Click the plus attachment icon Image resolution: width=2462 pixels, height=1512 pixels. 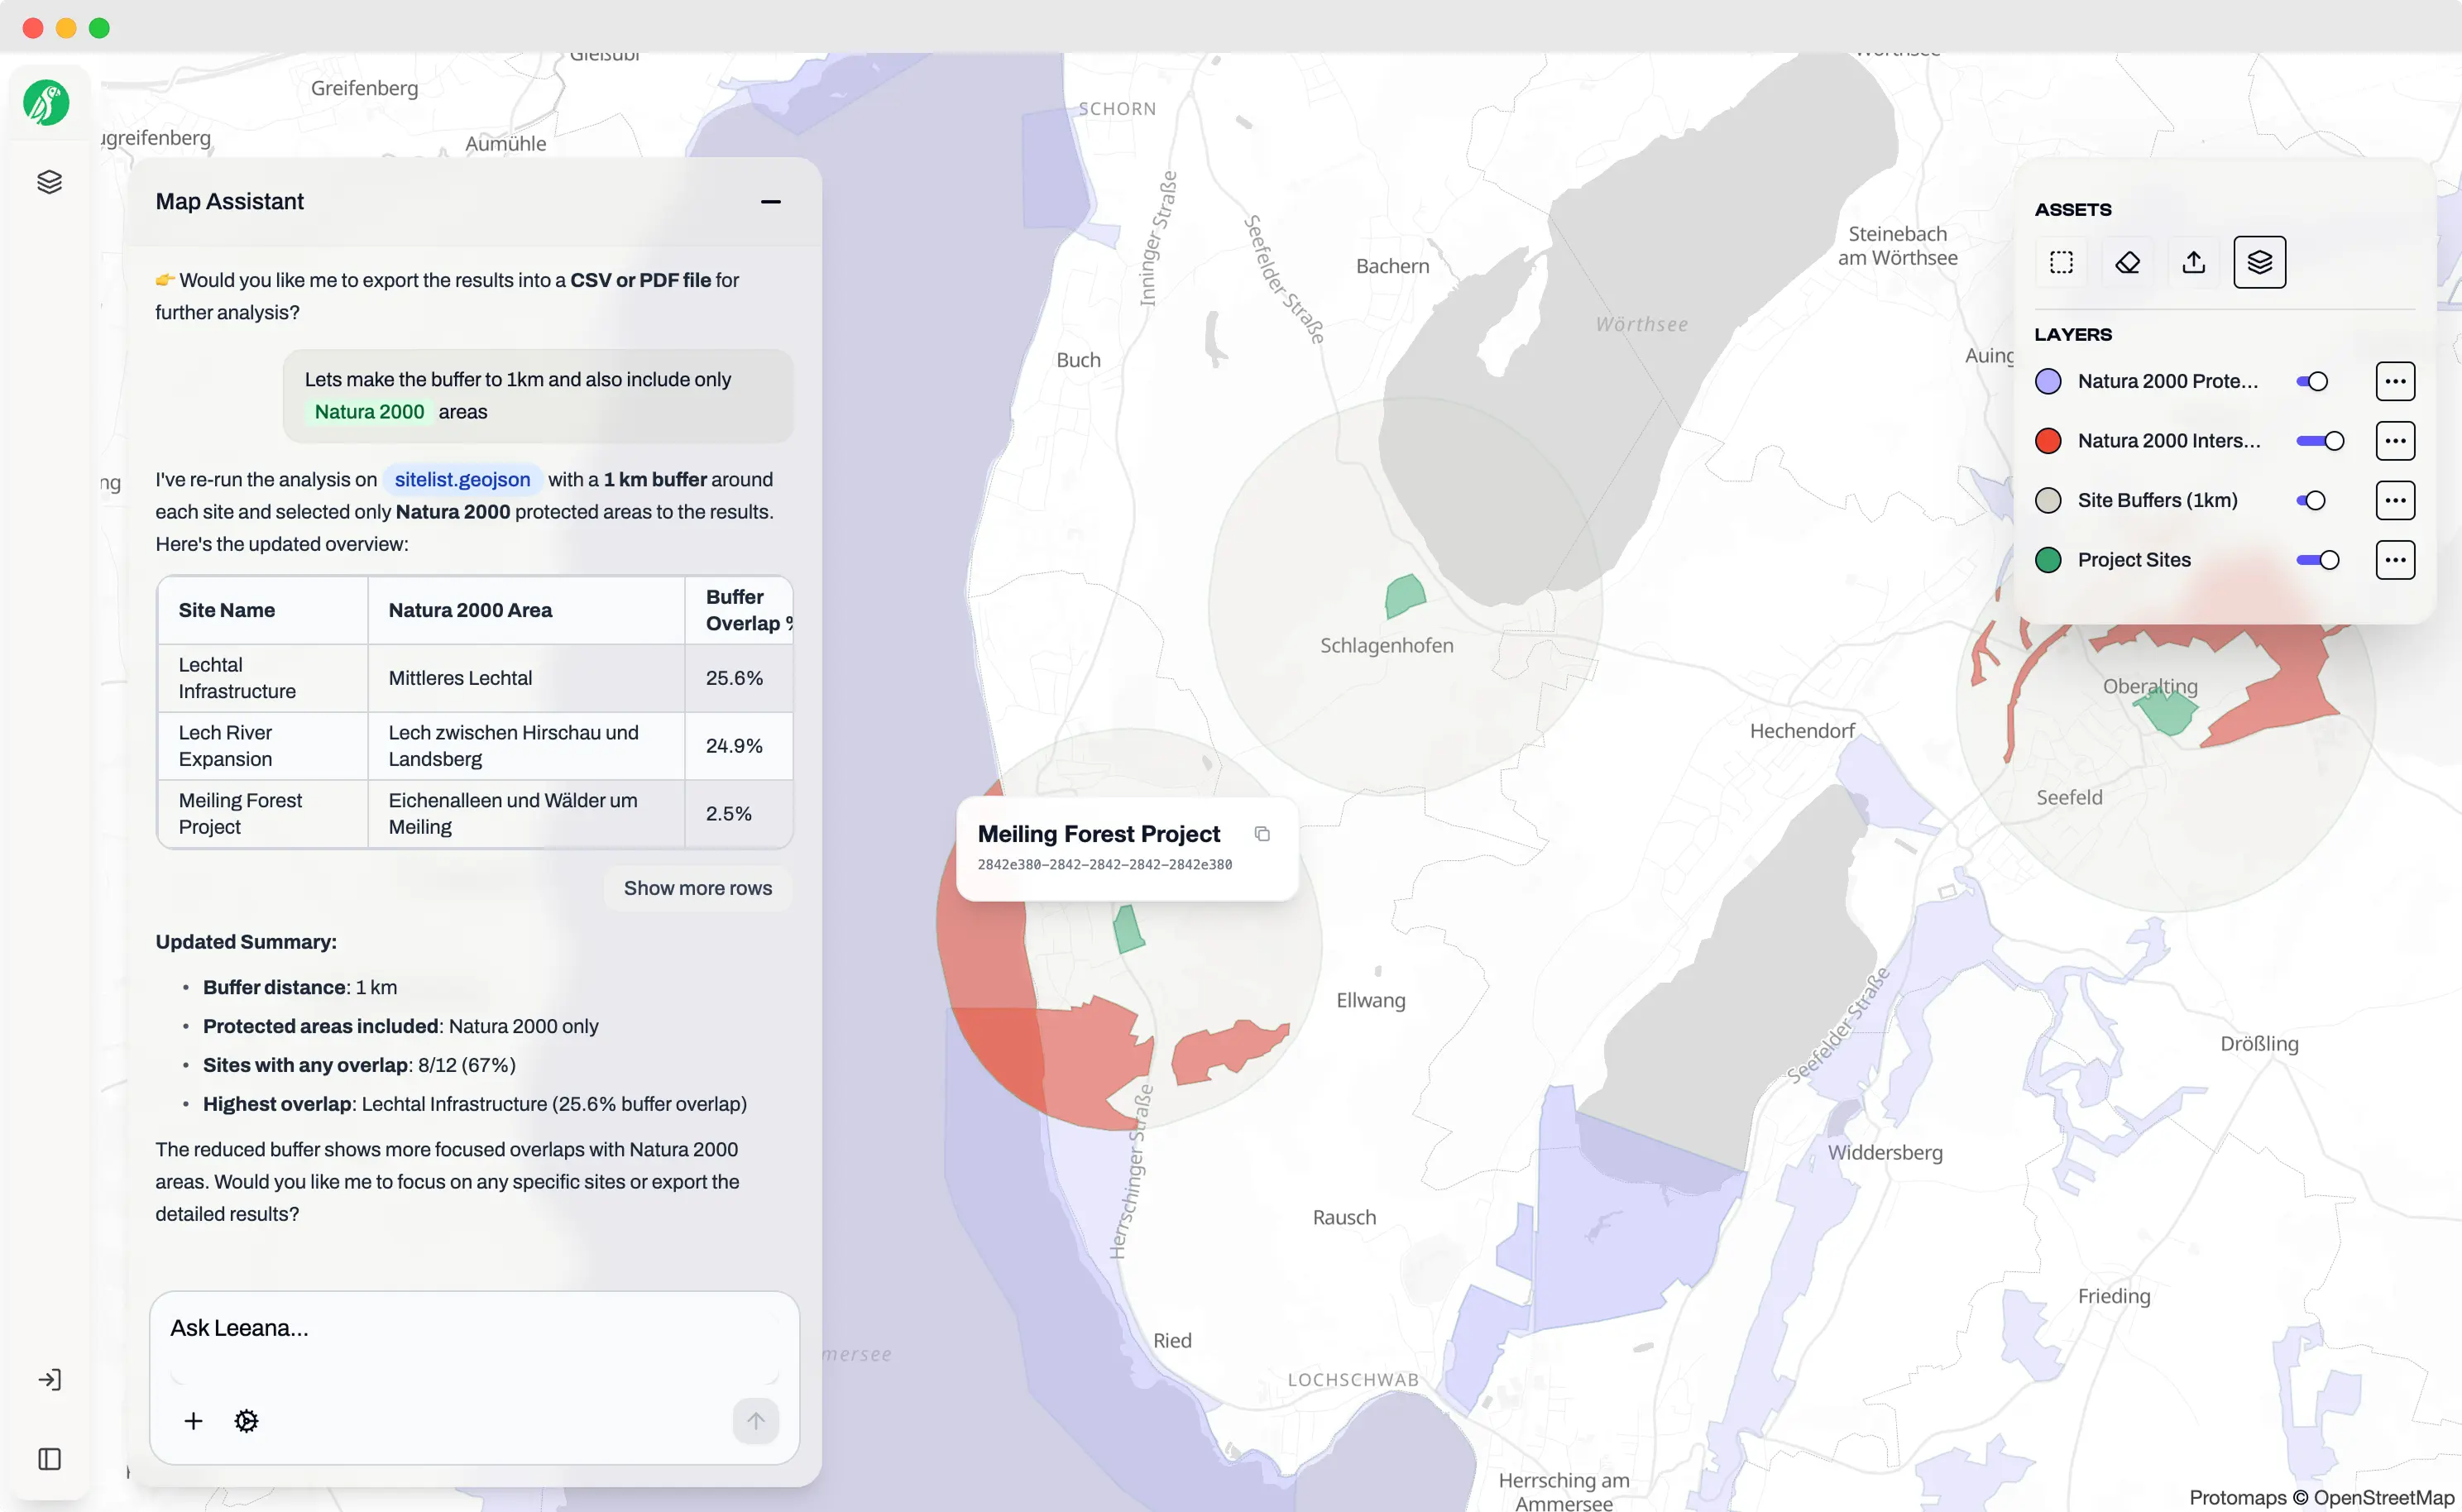pos(193,1420)
